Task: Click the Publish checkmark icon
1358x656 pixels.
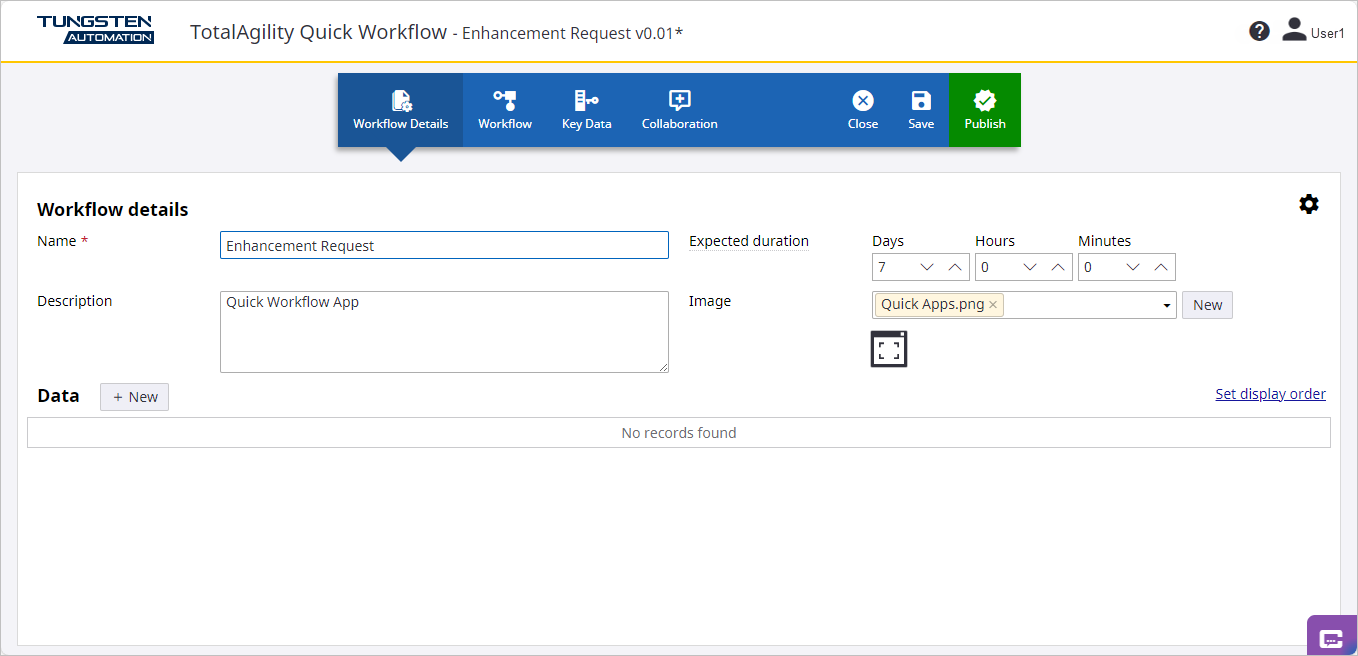Action: click(985, 99)
